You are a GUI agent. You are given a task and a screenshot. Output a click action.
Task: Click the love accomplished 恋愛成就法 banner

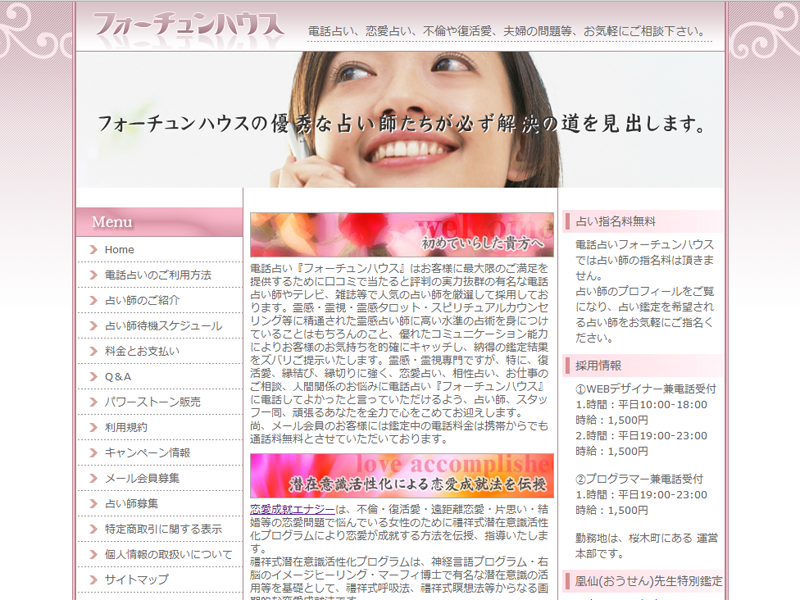402,476
